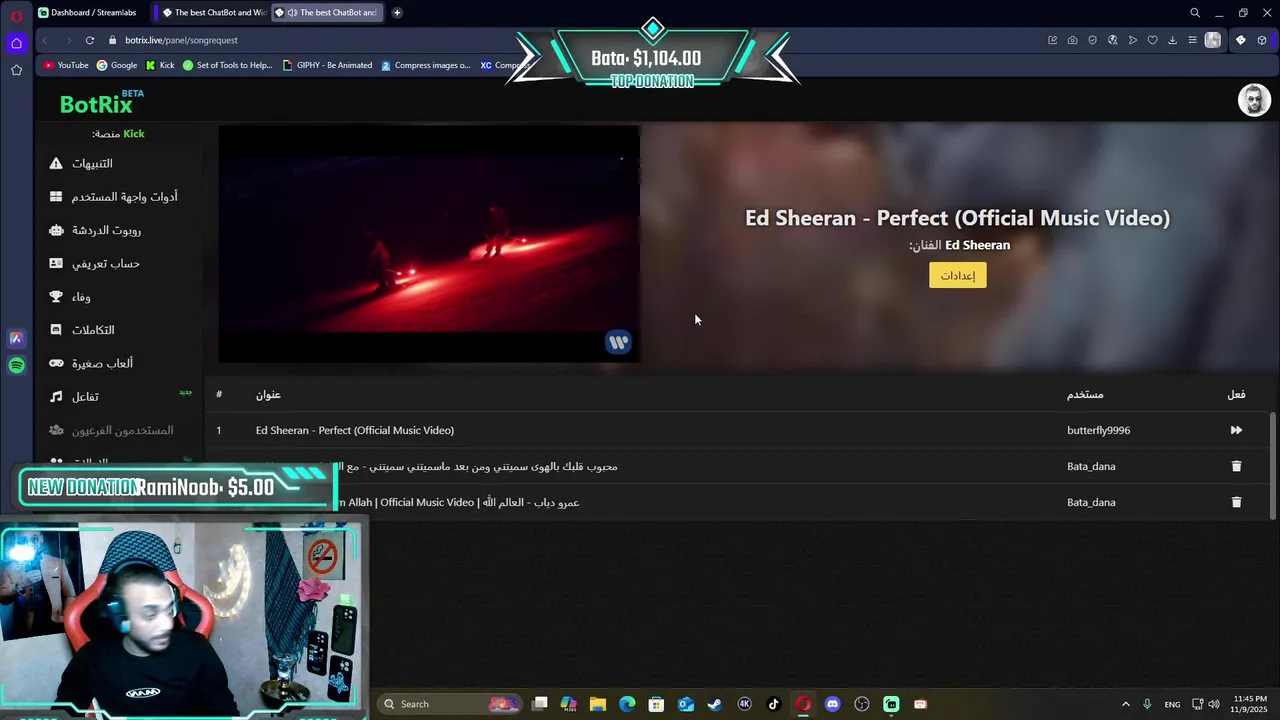Delete the محبوب قلبك song from queue

tap(1236, 466)
